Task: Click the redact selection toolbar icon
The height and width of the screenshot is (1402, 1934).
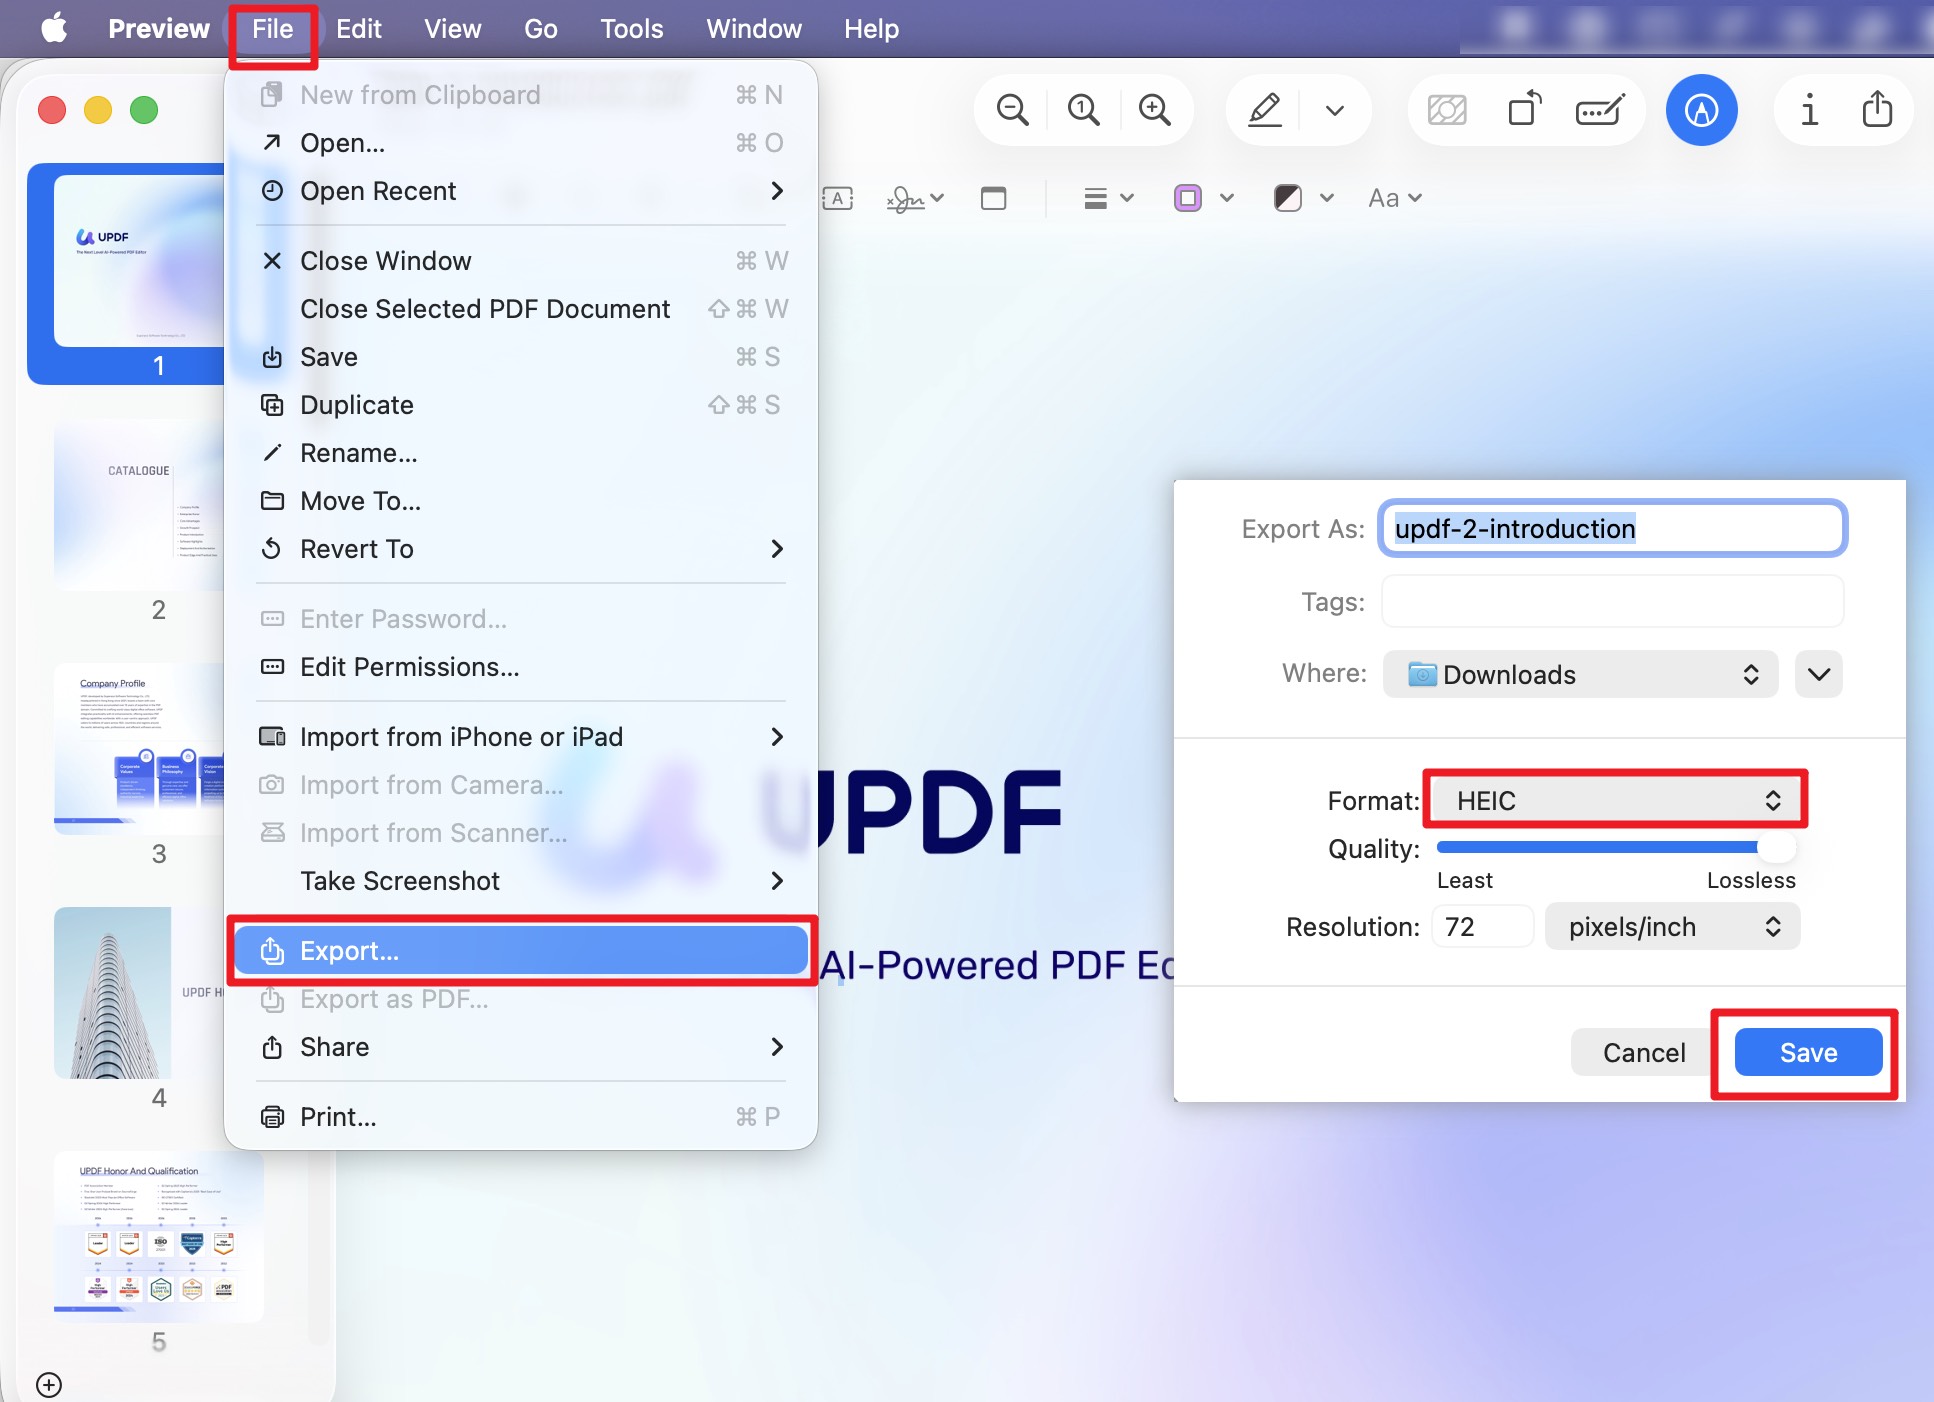Action: click(x=1447, y=110)
